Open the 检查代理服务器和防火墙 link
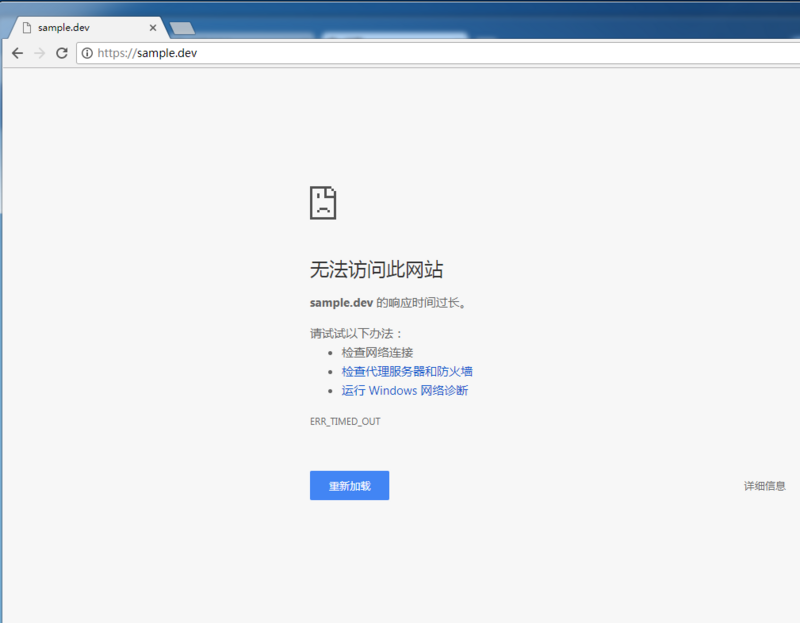The width and height of the screenshot is (800, 623). pos(406,371)
